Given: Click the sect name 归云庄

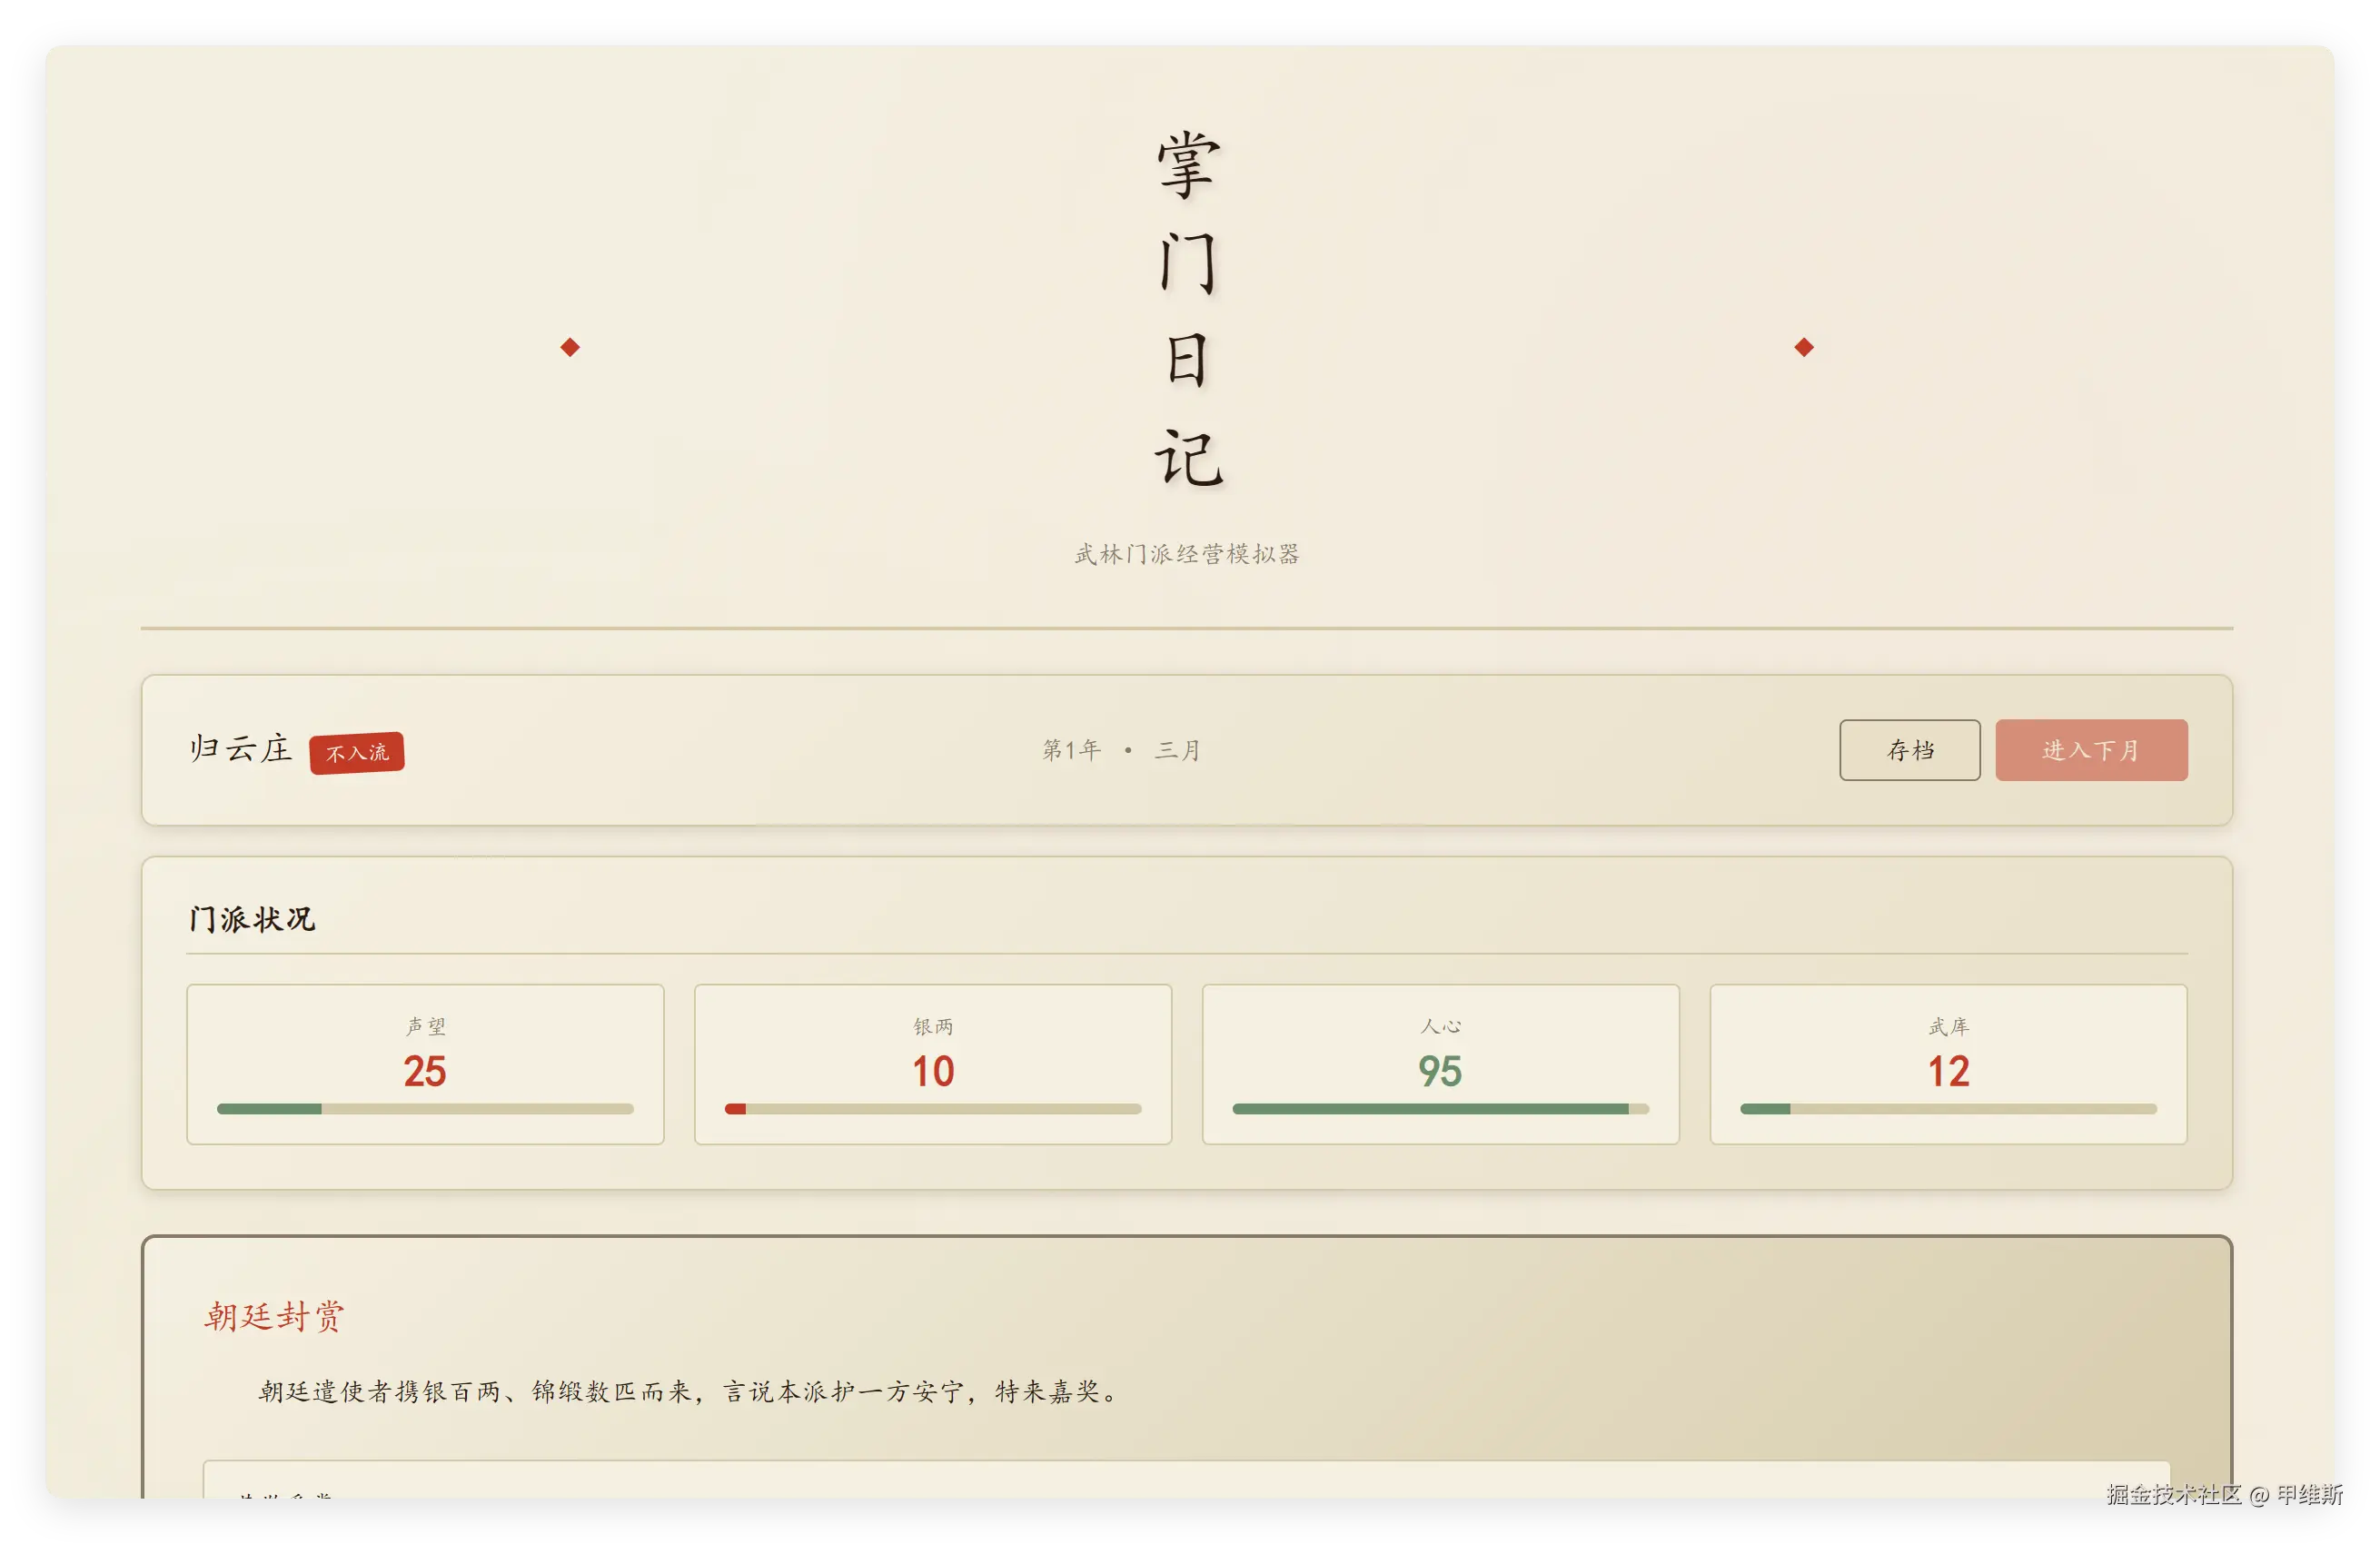Looking at the screenshot, I should [240, 748].
